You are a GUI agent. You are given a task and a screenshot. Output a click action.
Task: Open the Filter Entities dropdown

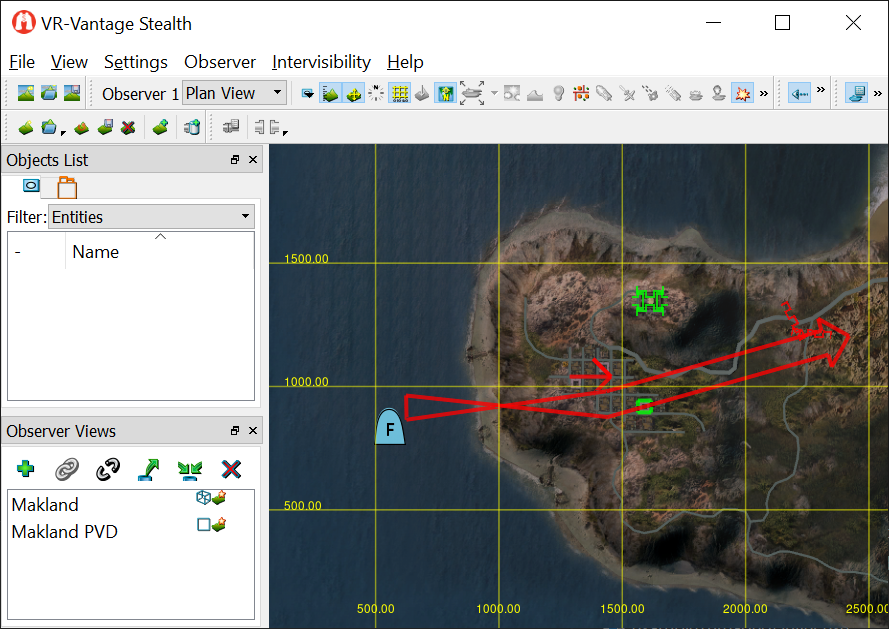pos(151,217)
